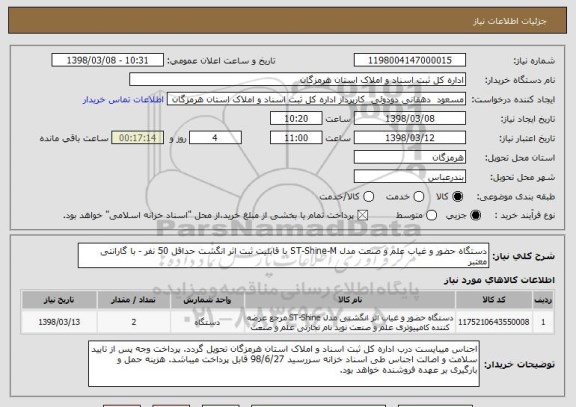Click the 11:00 validity time field
Screen dimensions: 576x407
(296, 138)
